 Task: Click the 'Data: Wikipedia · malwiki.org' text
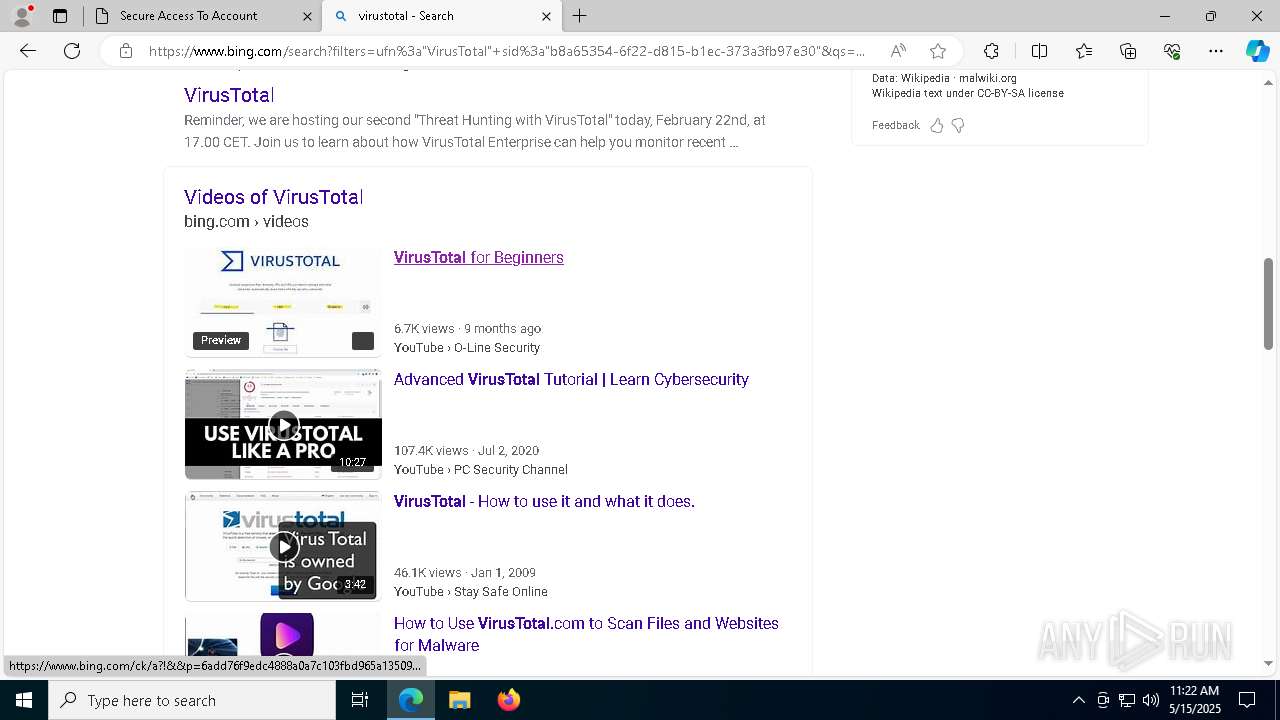pyautogui.click(x=944, y=78)
